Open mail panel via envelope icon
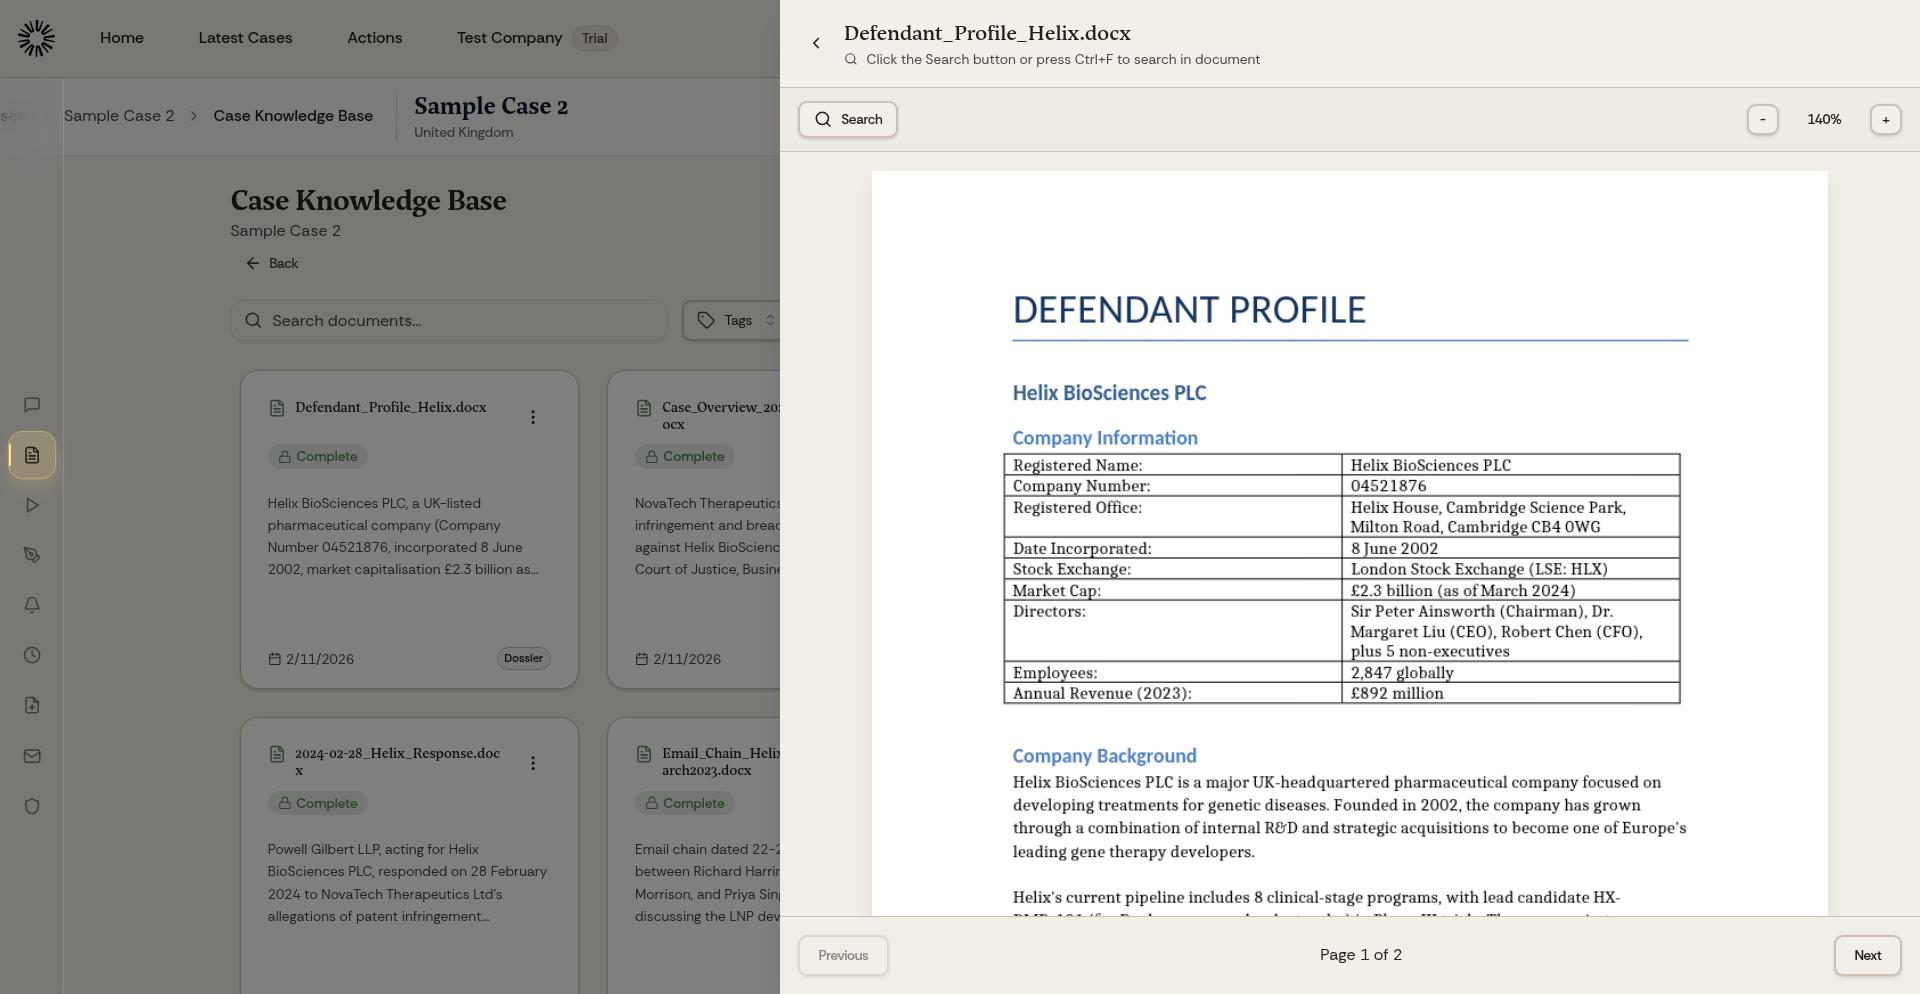This screenshot has width=1920, height=994. [32, 756]
